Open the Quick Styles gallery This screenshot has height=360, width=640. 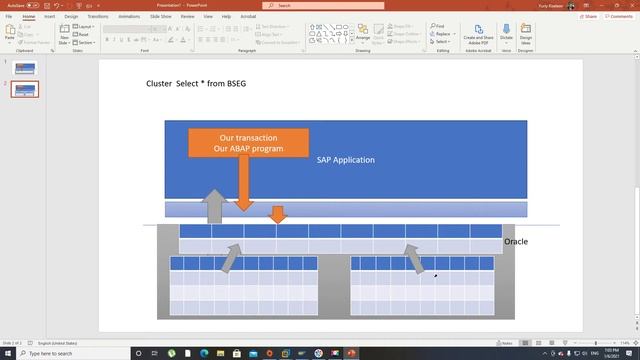[378, 33]
